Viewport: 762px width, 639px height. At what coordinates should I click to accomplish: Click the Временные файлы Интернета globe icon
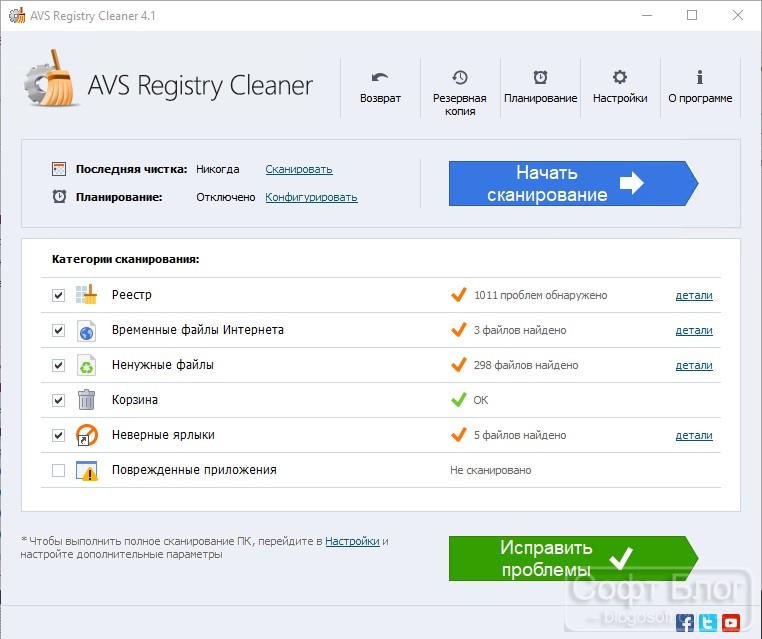click(x=87, y=330)
